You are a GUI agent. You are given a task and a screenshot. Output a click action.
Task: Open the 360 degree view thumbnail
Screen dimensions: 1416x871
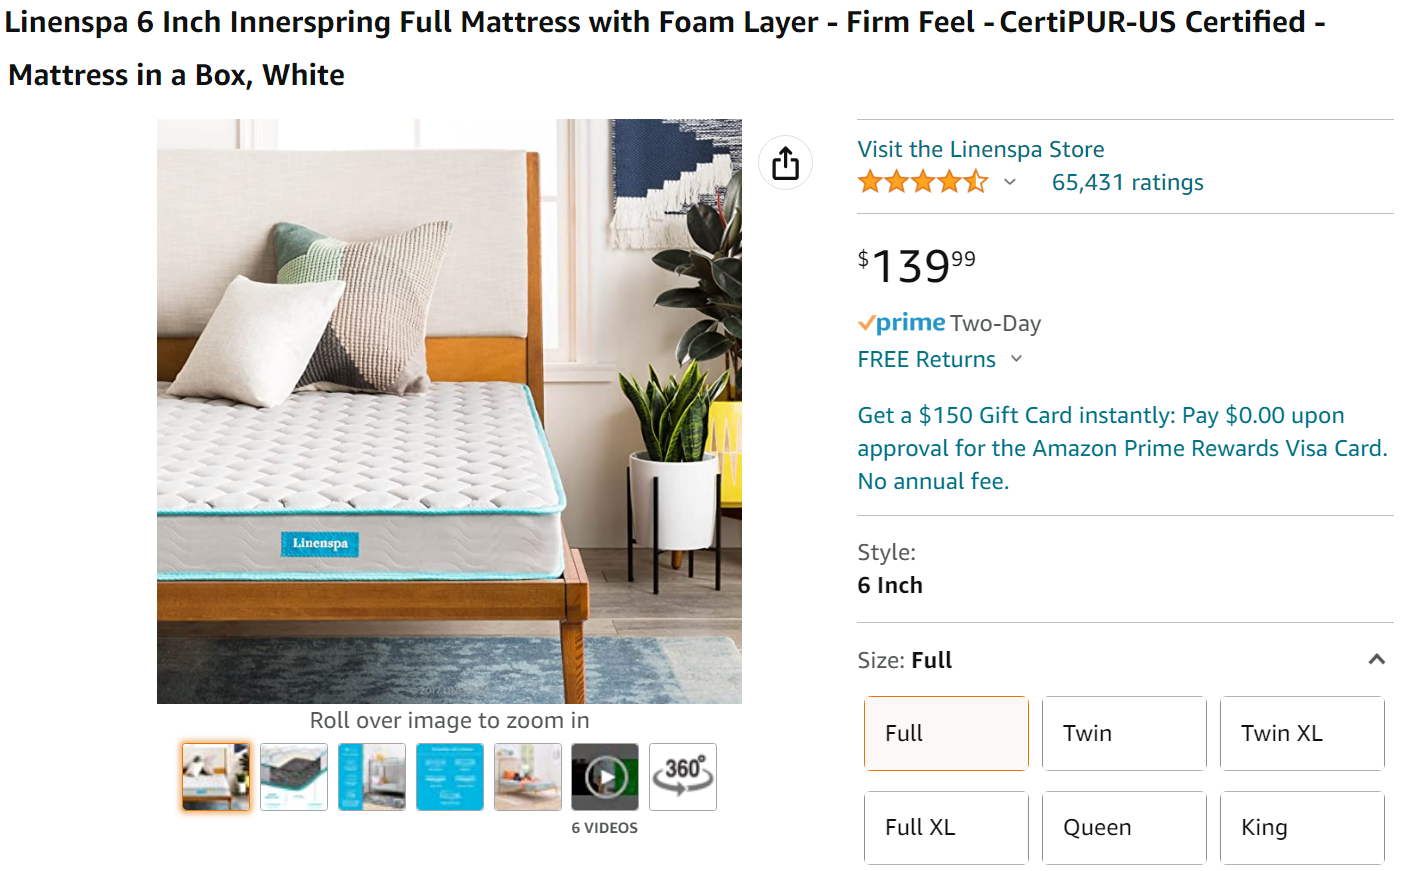click(x=683, y=777)
